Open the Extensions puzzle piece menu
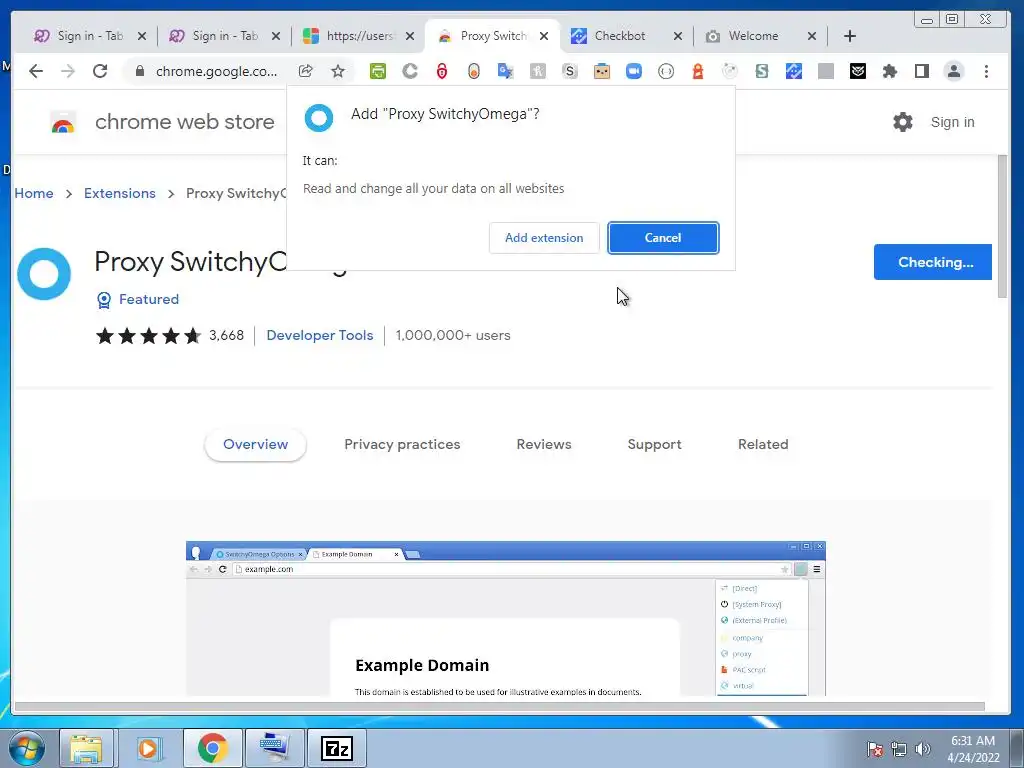Screen dimensions: 1024x768 pyautogui.click(x=889, y=71)
